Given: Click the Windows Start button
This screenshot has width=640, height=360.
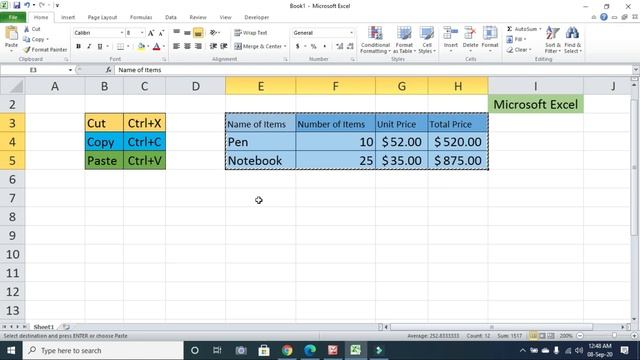Looking at the screenshot, I should point(11,351).
